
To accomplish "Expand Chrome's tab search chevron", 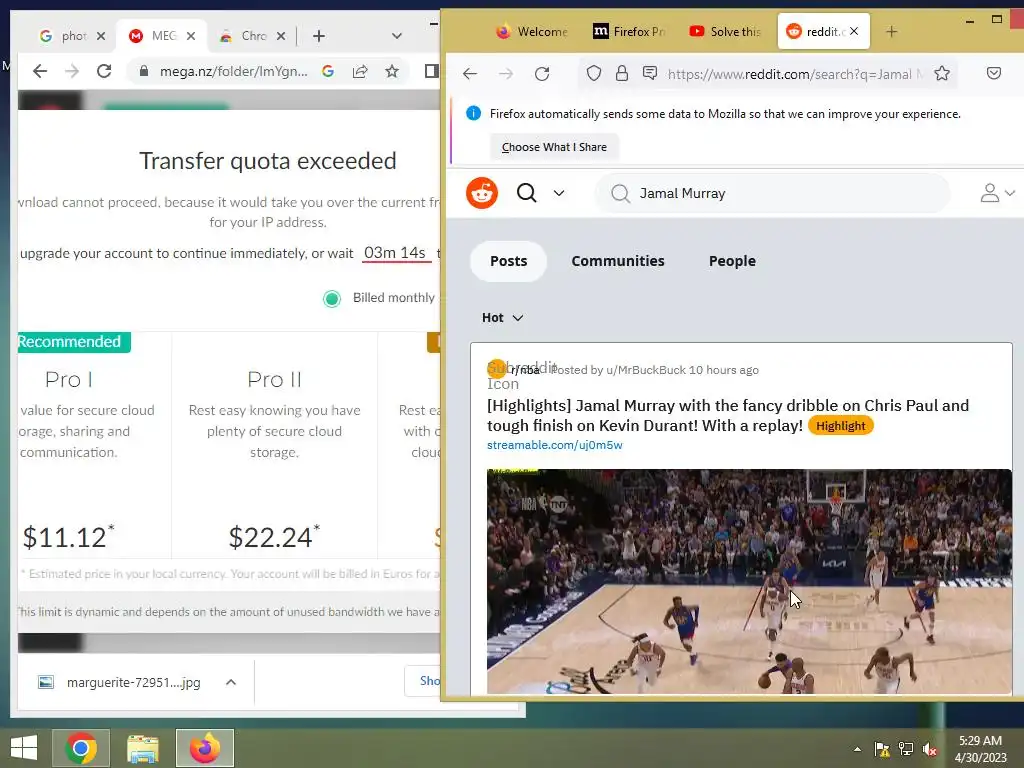I will click(396, 36).
